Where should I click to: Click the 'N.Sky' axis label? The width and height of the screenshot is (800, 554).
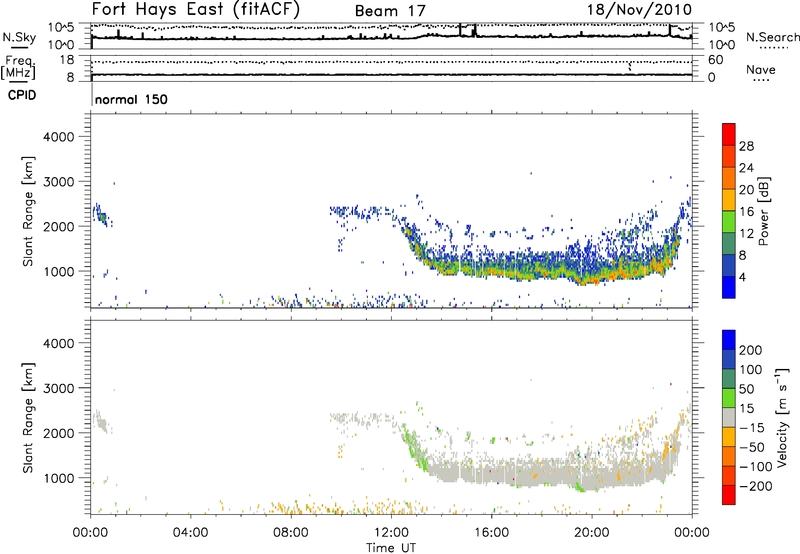click(19, 37)
